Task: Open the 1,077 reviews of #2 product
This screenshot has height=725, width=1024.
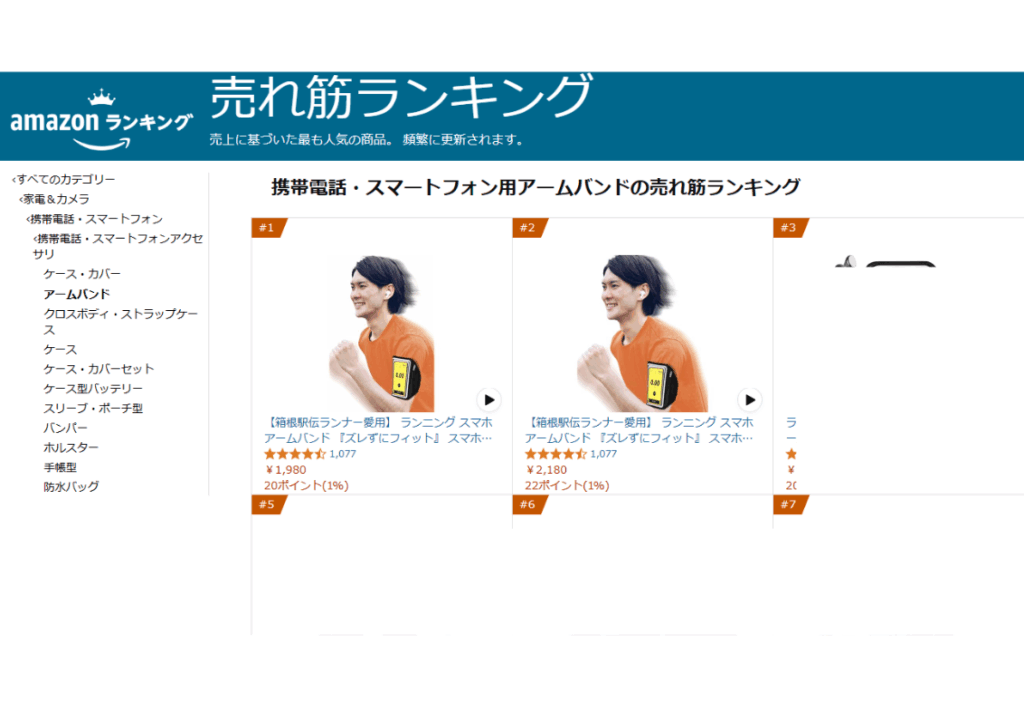Action: click(603, 454)
